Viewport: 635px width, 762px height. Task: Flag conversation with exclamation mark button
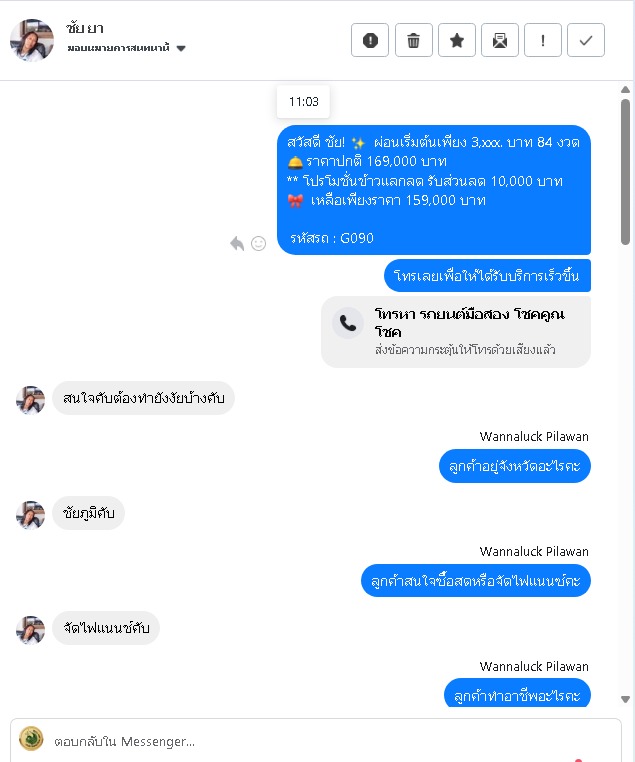coord(543,40)
